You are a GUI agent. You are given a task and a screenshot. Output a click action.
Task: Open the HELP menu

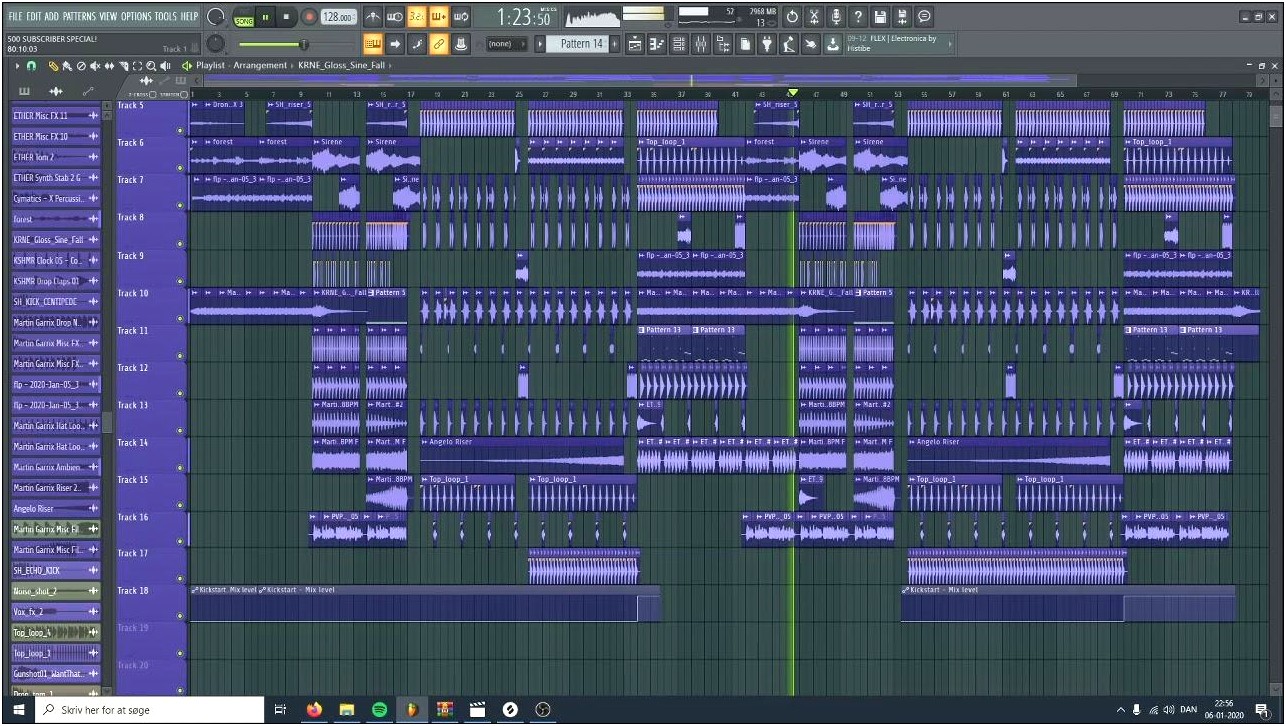click(189, 17)
